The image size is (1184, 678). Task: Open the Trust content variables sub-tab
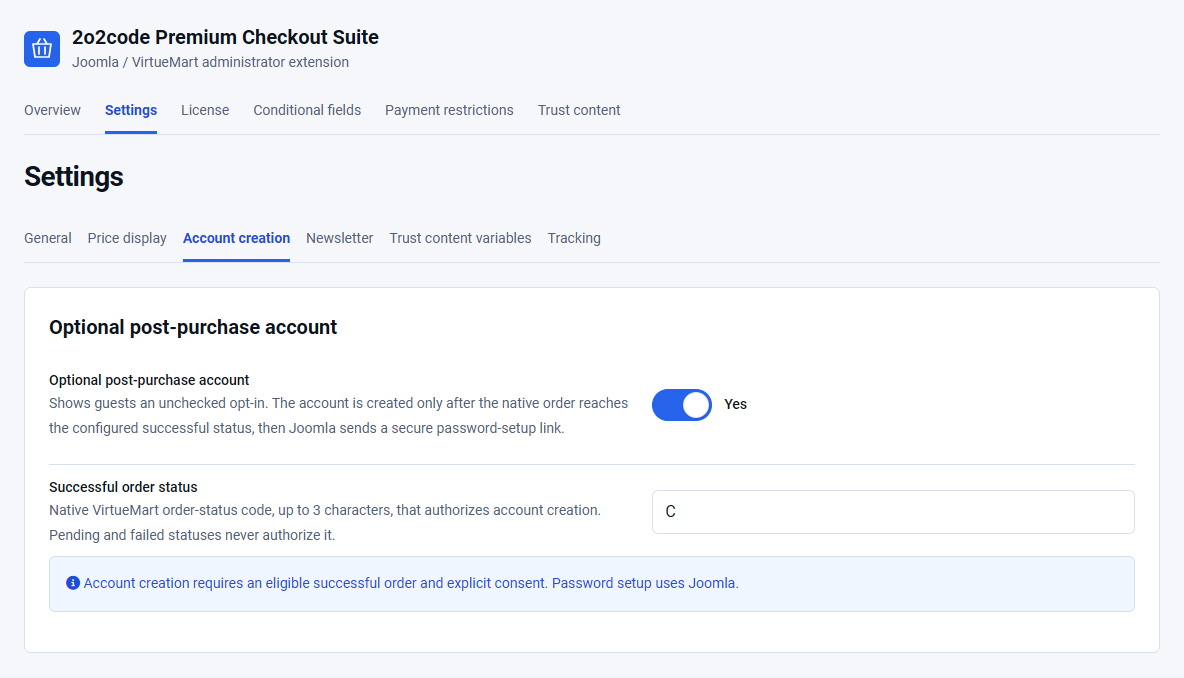[460, 239]
